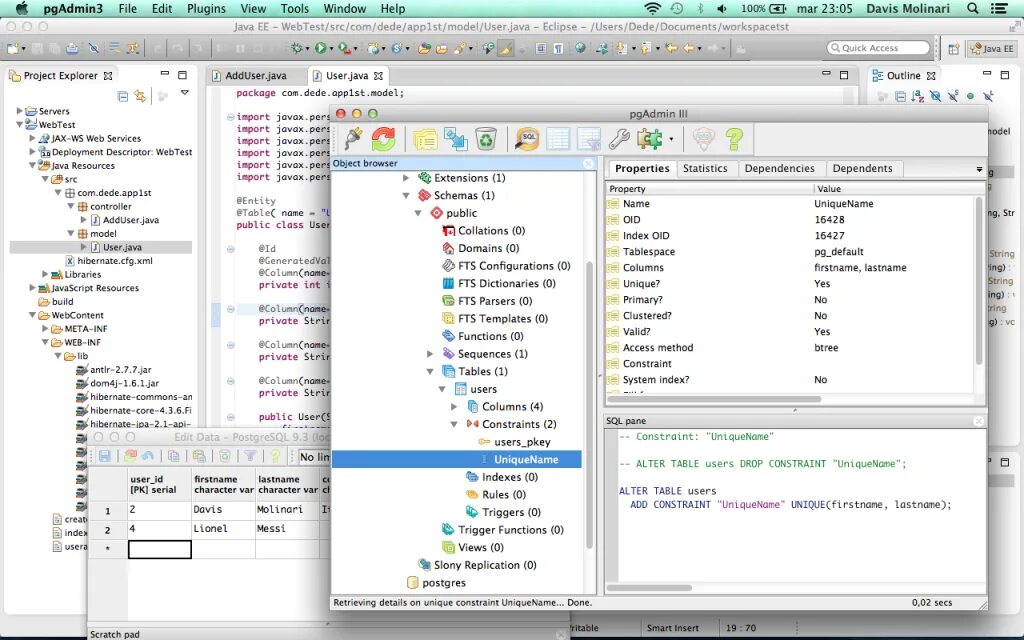
Task: Click the filtered data view icon
Action: click(x=588, y=139)
